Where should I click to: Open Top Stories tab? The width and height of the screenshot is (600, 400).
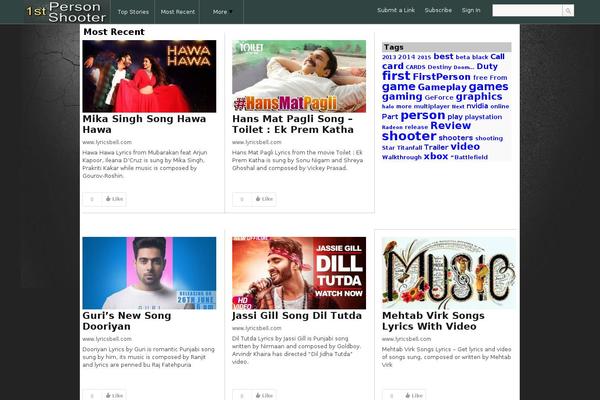coord(133,12)
